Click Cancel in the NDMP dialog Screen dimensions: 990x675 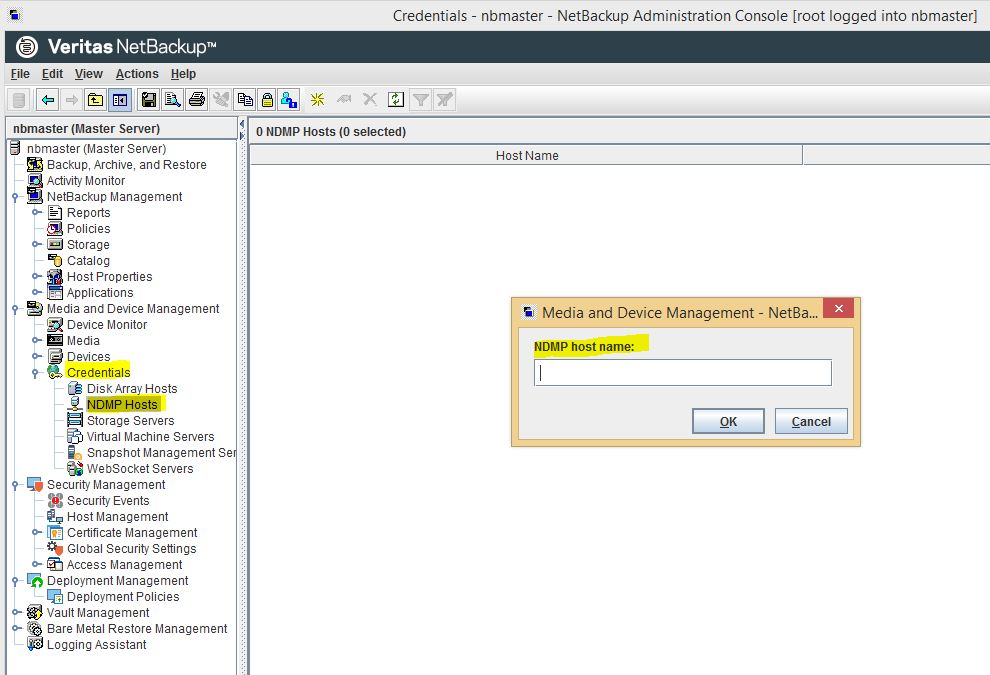811,421
